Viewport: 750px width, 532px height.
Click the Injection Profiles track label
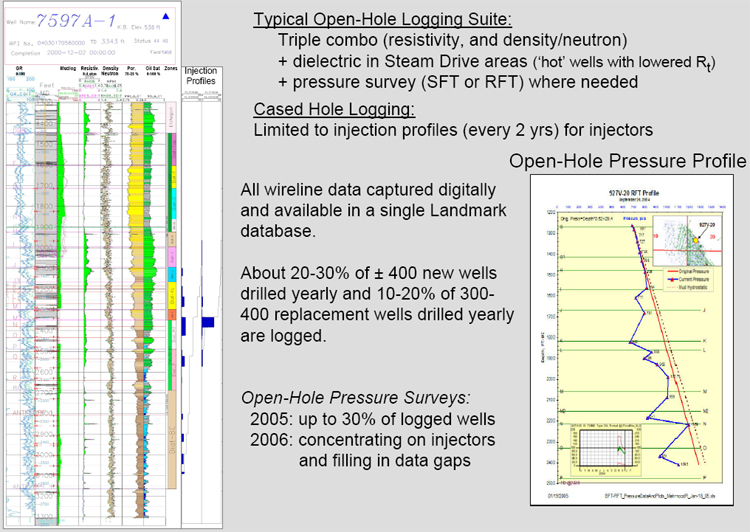click(201, 76)
